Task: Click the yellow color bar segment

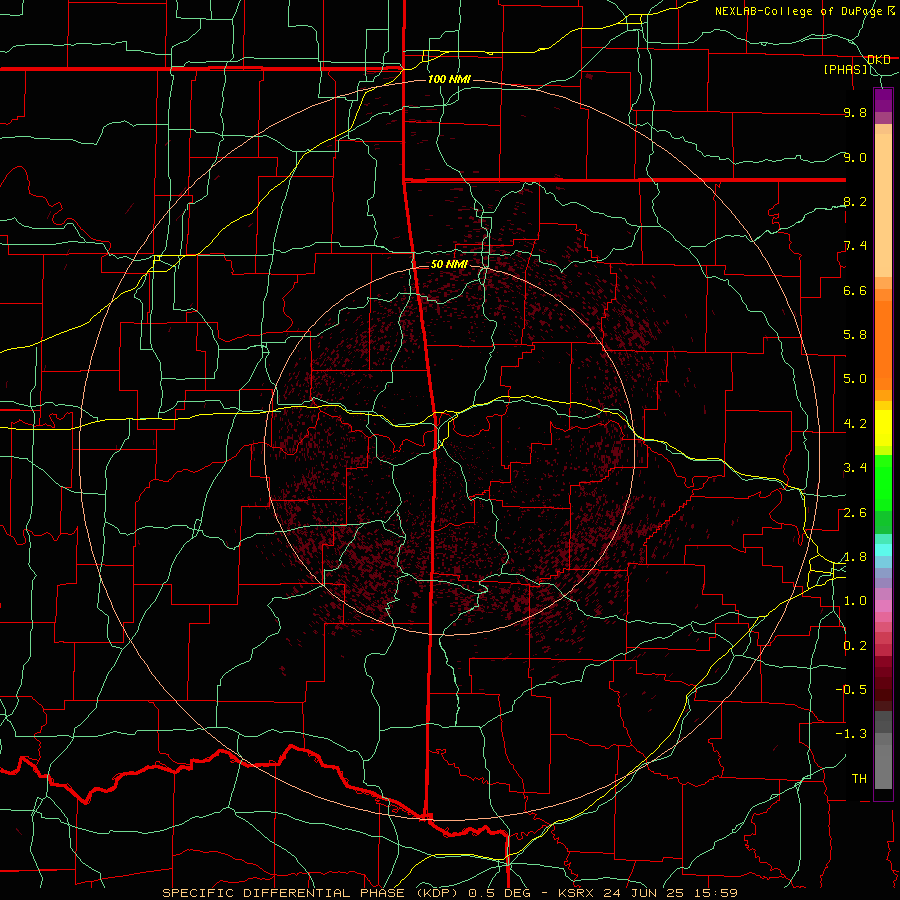Action: click(x=883, y=428)
